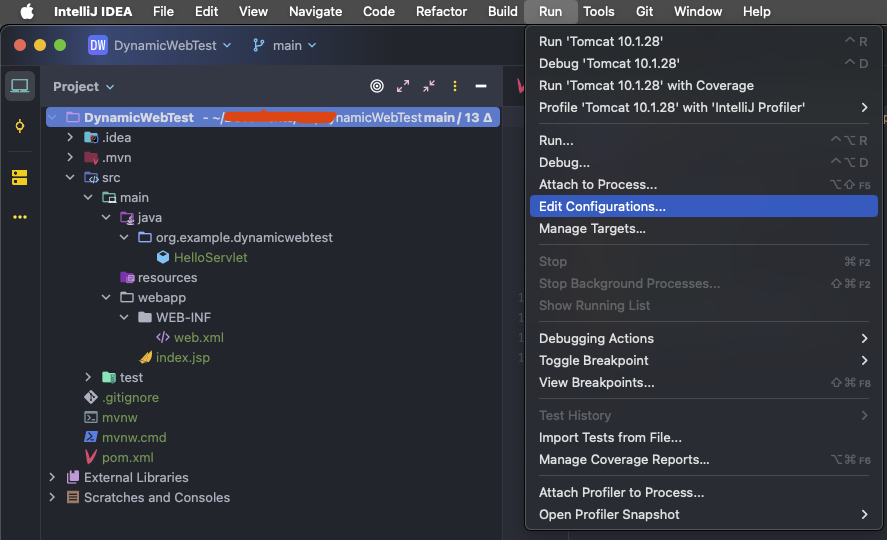Collapse the WEB-INF folder
The height and width of the screenshot is (540, 887).
(124, 317)
